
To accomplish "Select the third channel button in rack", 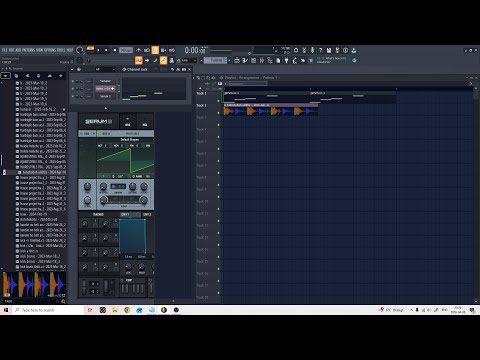I will (x=105, y=96).
